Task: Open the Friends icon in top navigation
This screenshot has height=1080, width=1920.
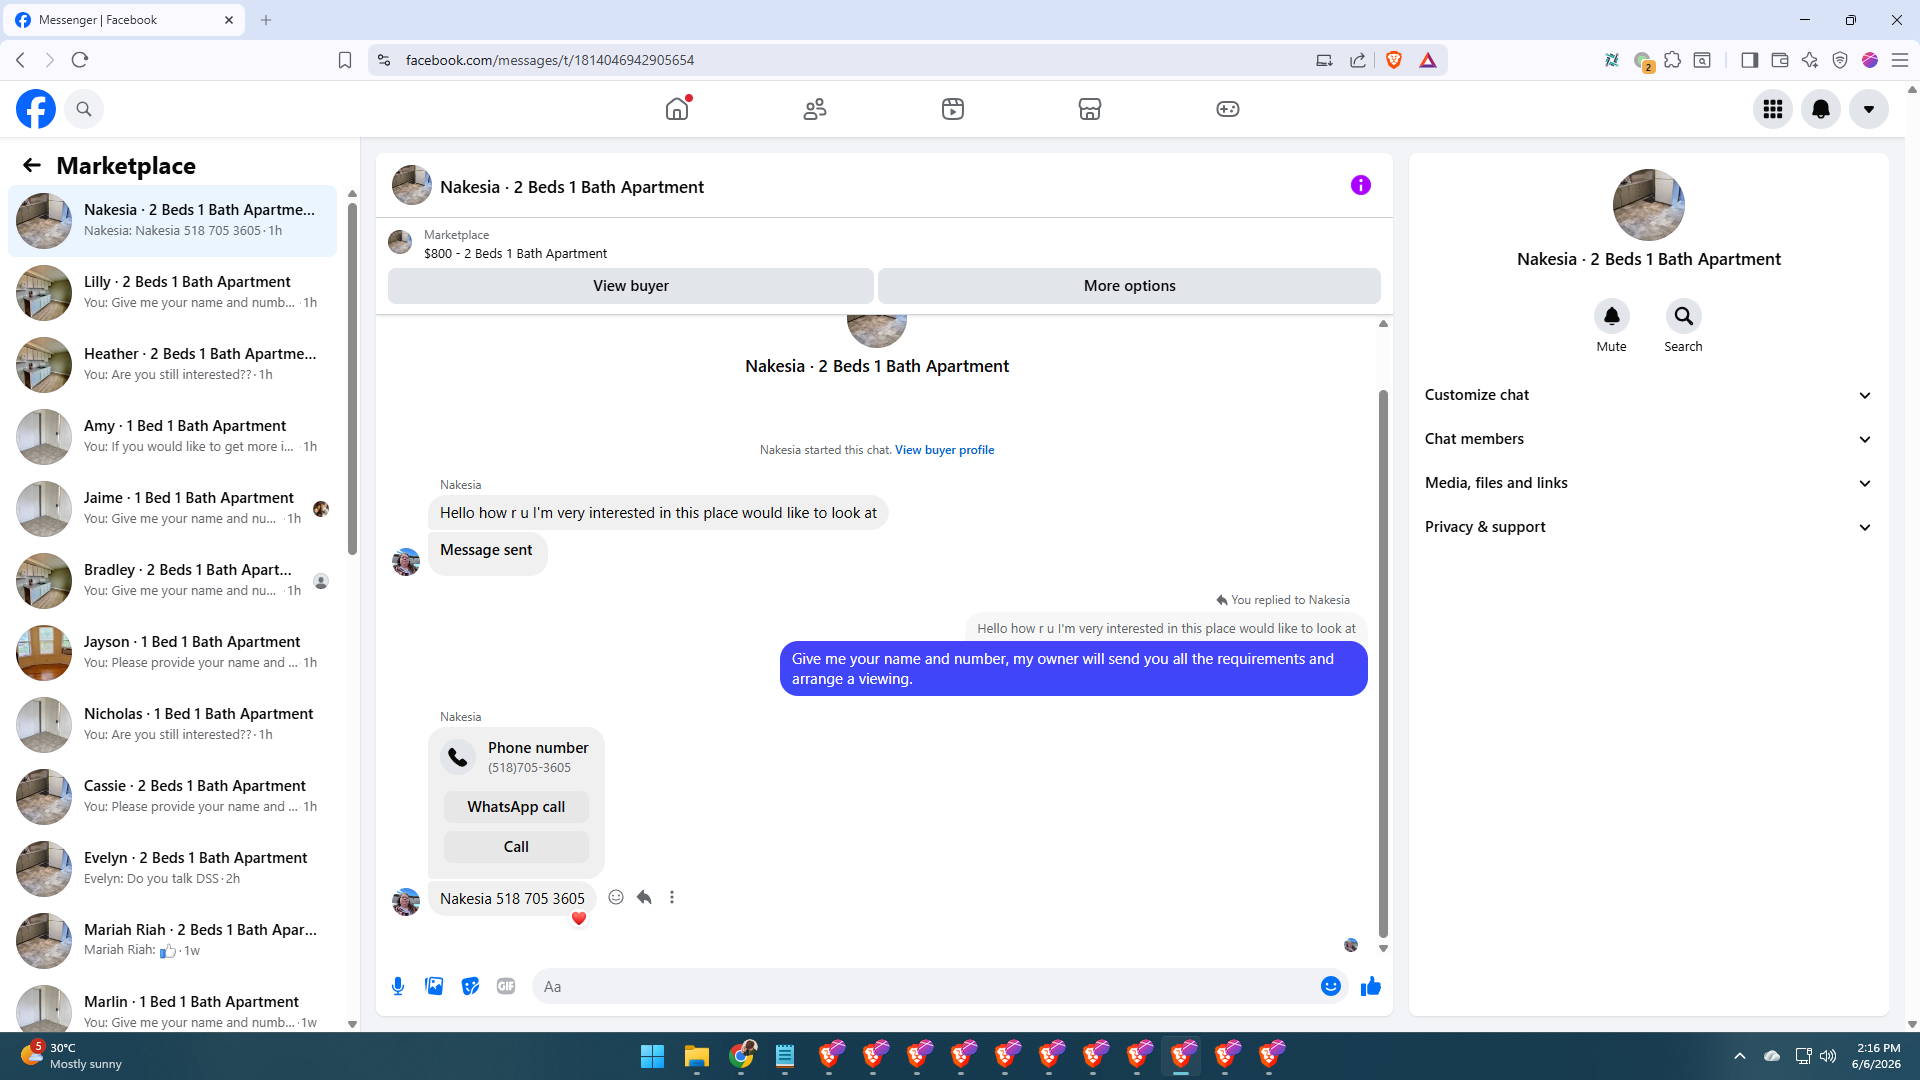Action: (815, 109)
